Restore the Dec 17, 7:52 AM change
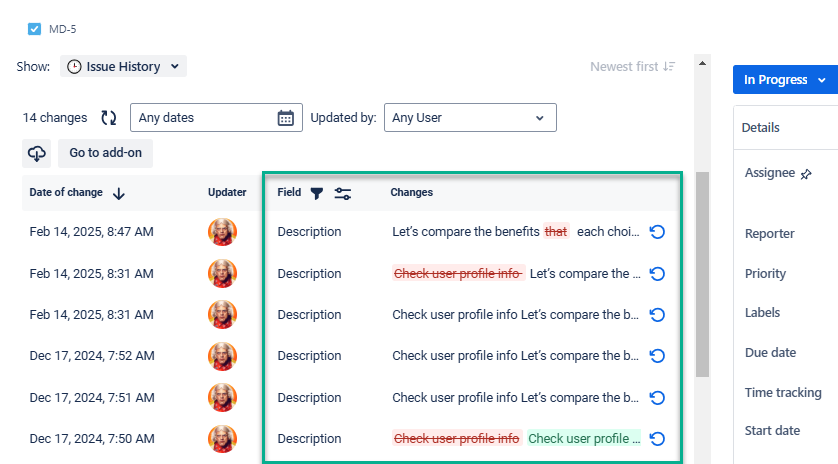This screenshot has width=838, height=464. pos(657,356)
